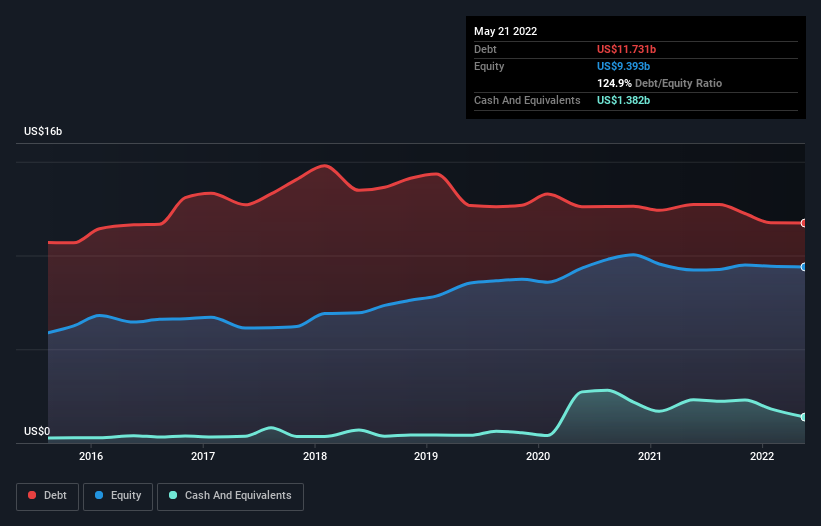Click the US$9.393b equity value

(x=623, y=66)
